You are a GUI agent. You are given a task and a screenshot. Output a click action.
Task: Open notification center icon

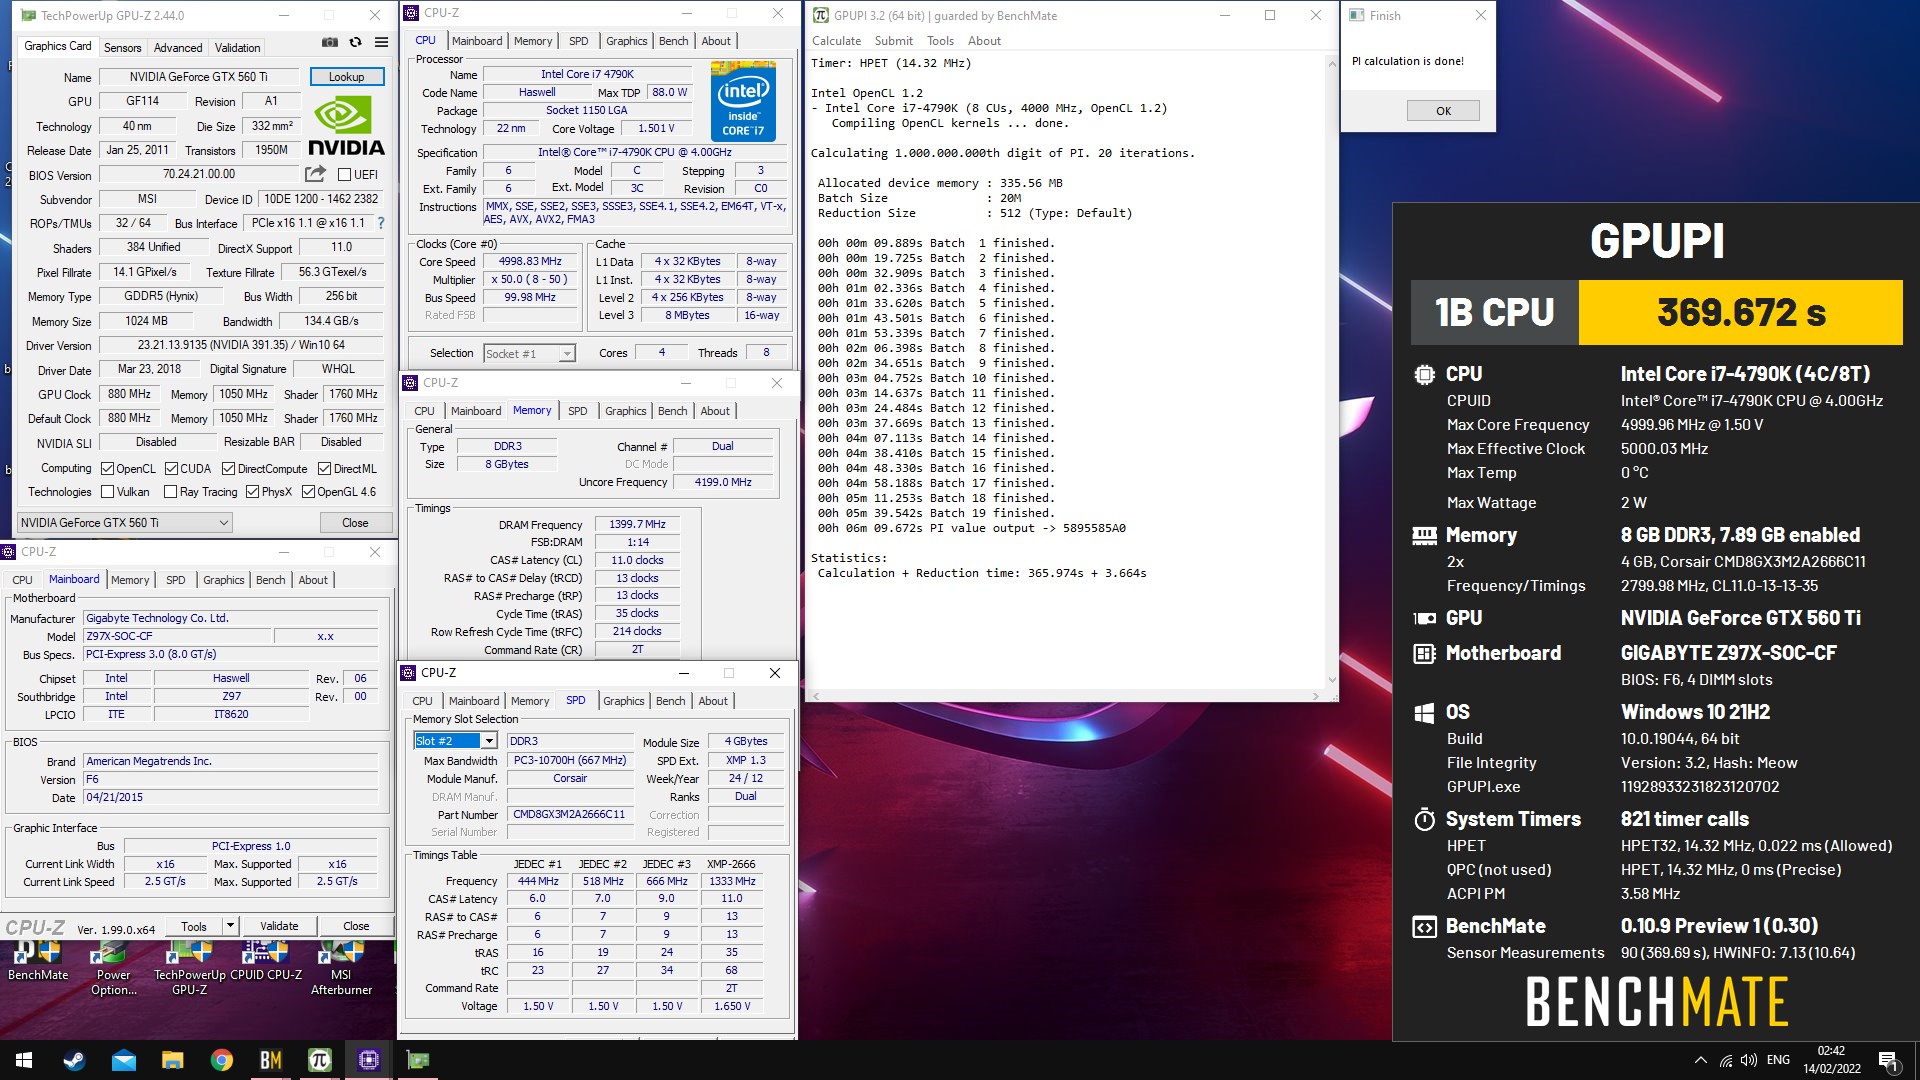tap(1888, 1060)
